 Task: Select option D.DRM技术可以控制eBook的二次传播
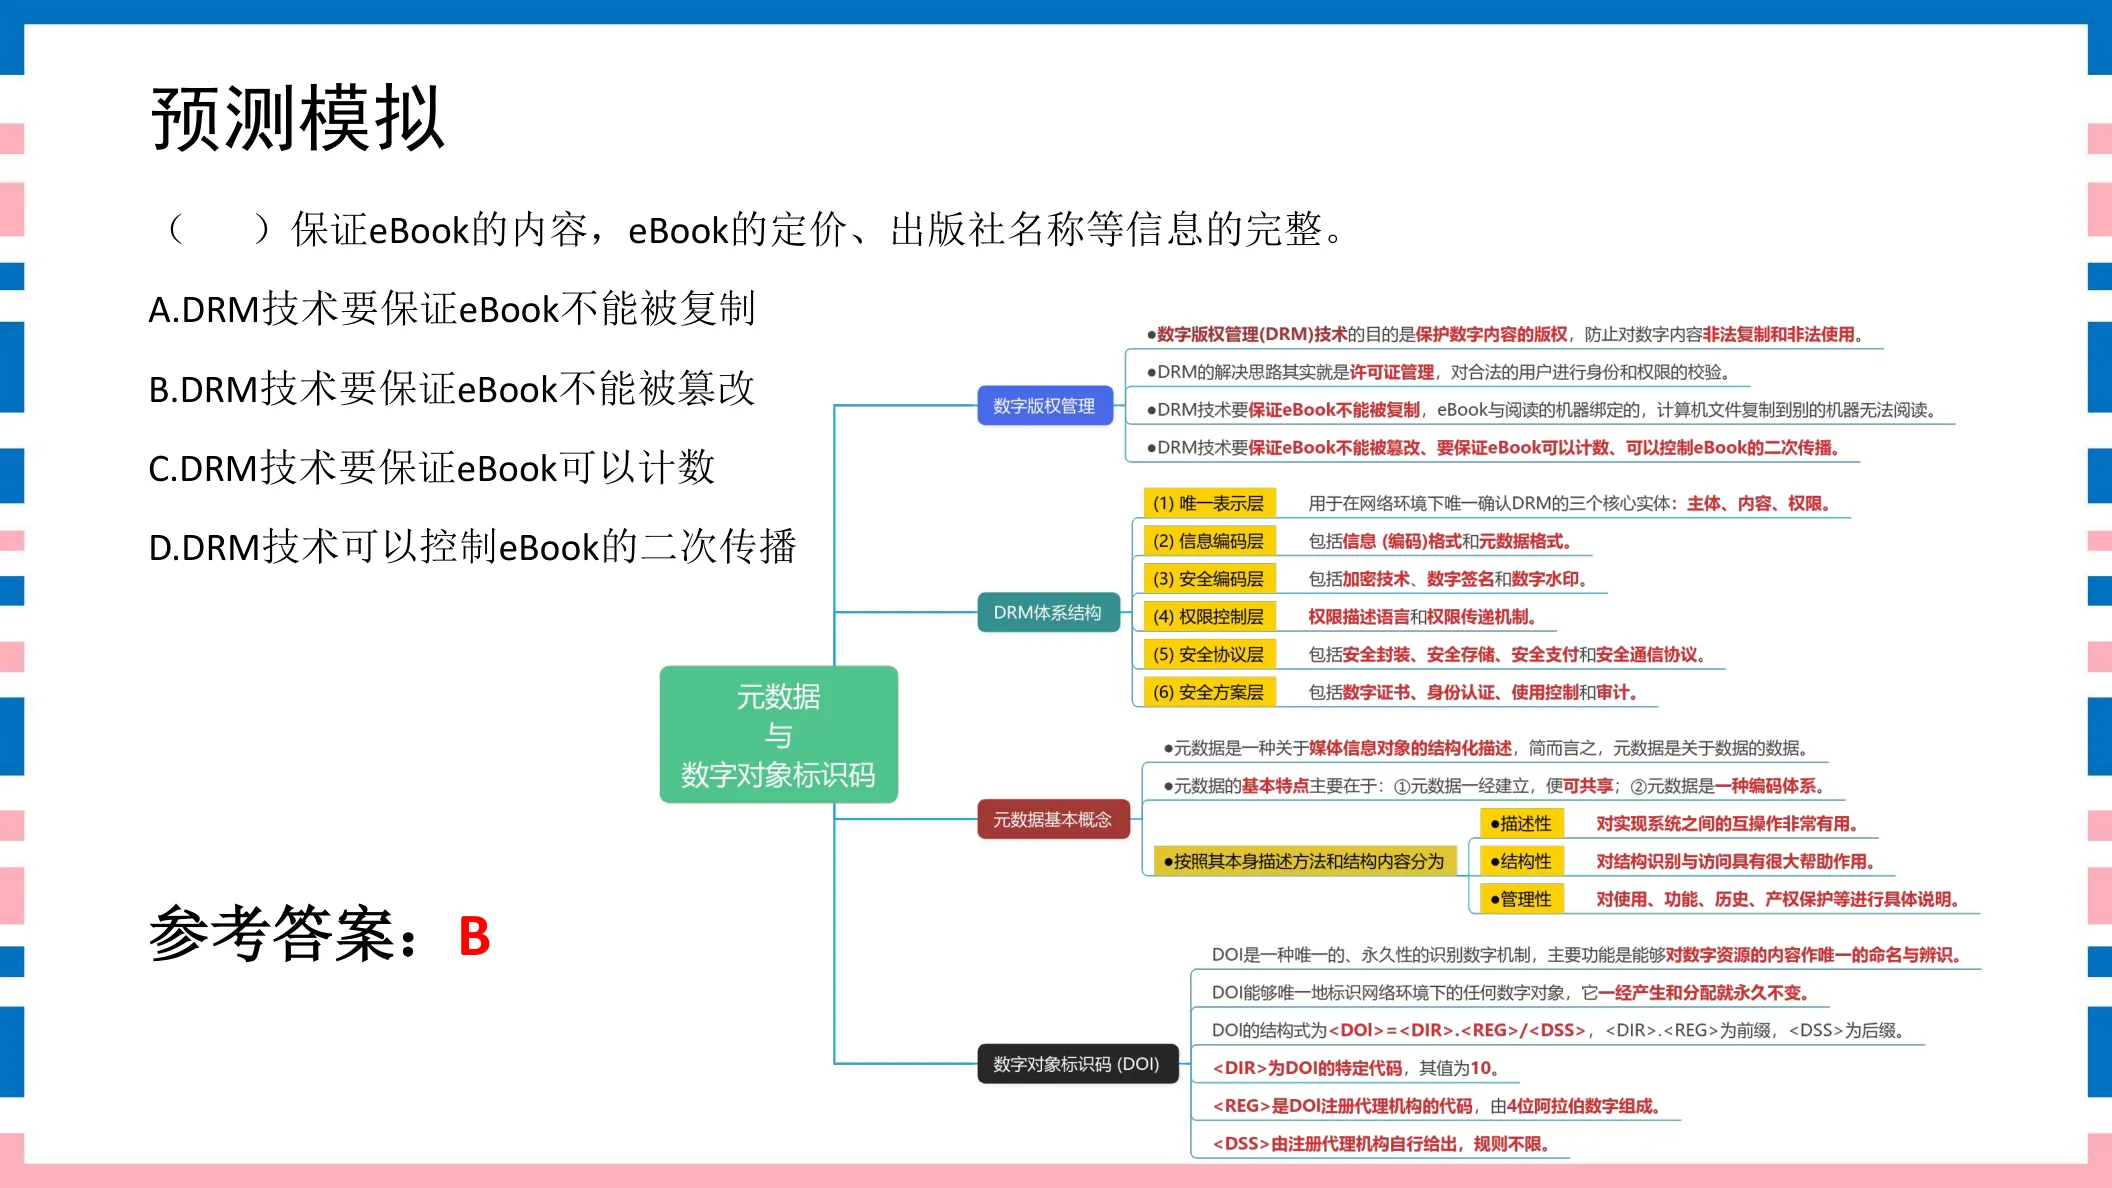(472, 546)
